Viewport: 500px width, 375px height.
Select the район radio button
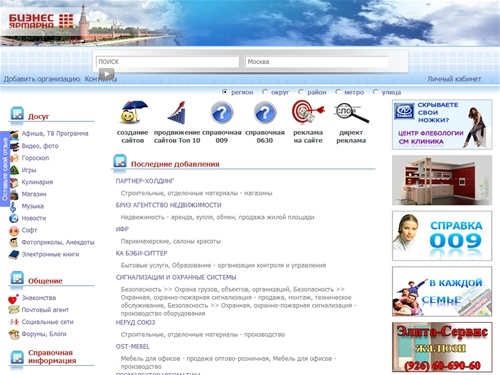click(x=301, y=92)
